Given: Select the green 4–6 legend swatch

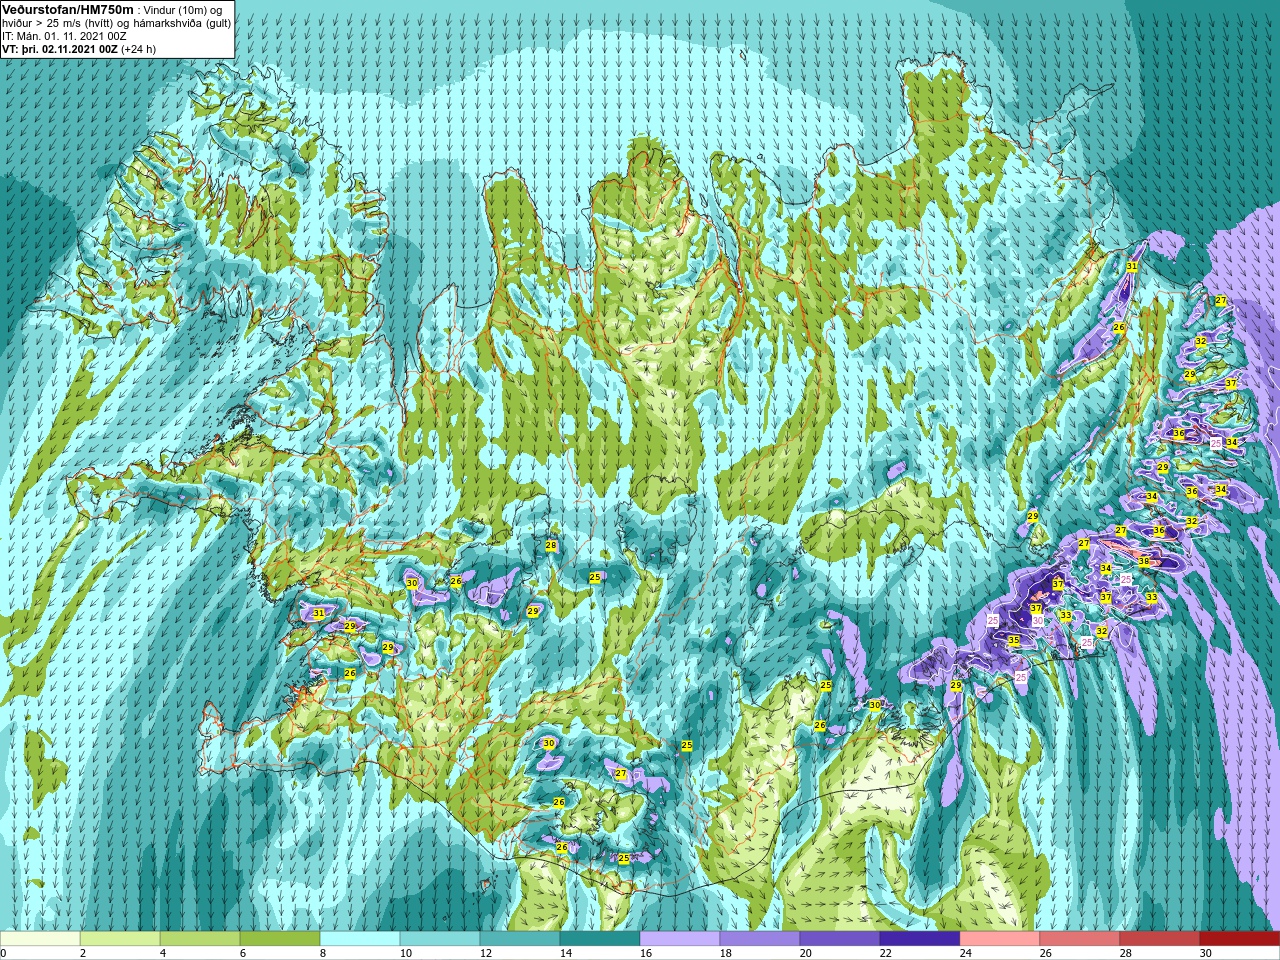Looking at the screenshot, I should point(200,939).
